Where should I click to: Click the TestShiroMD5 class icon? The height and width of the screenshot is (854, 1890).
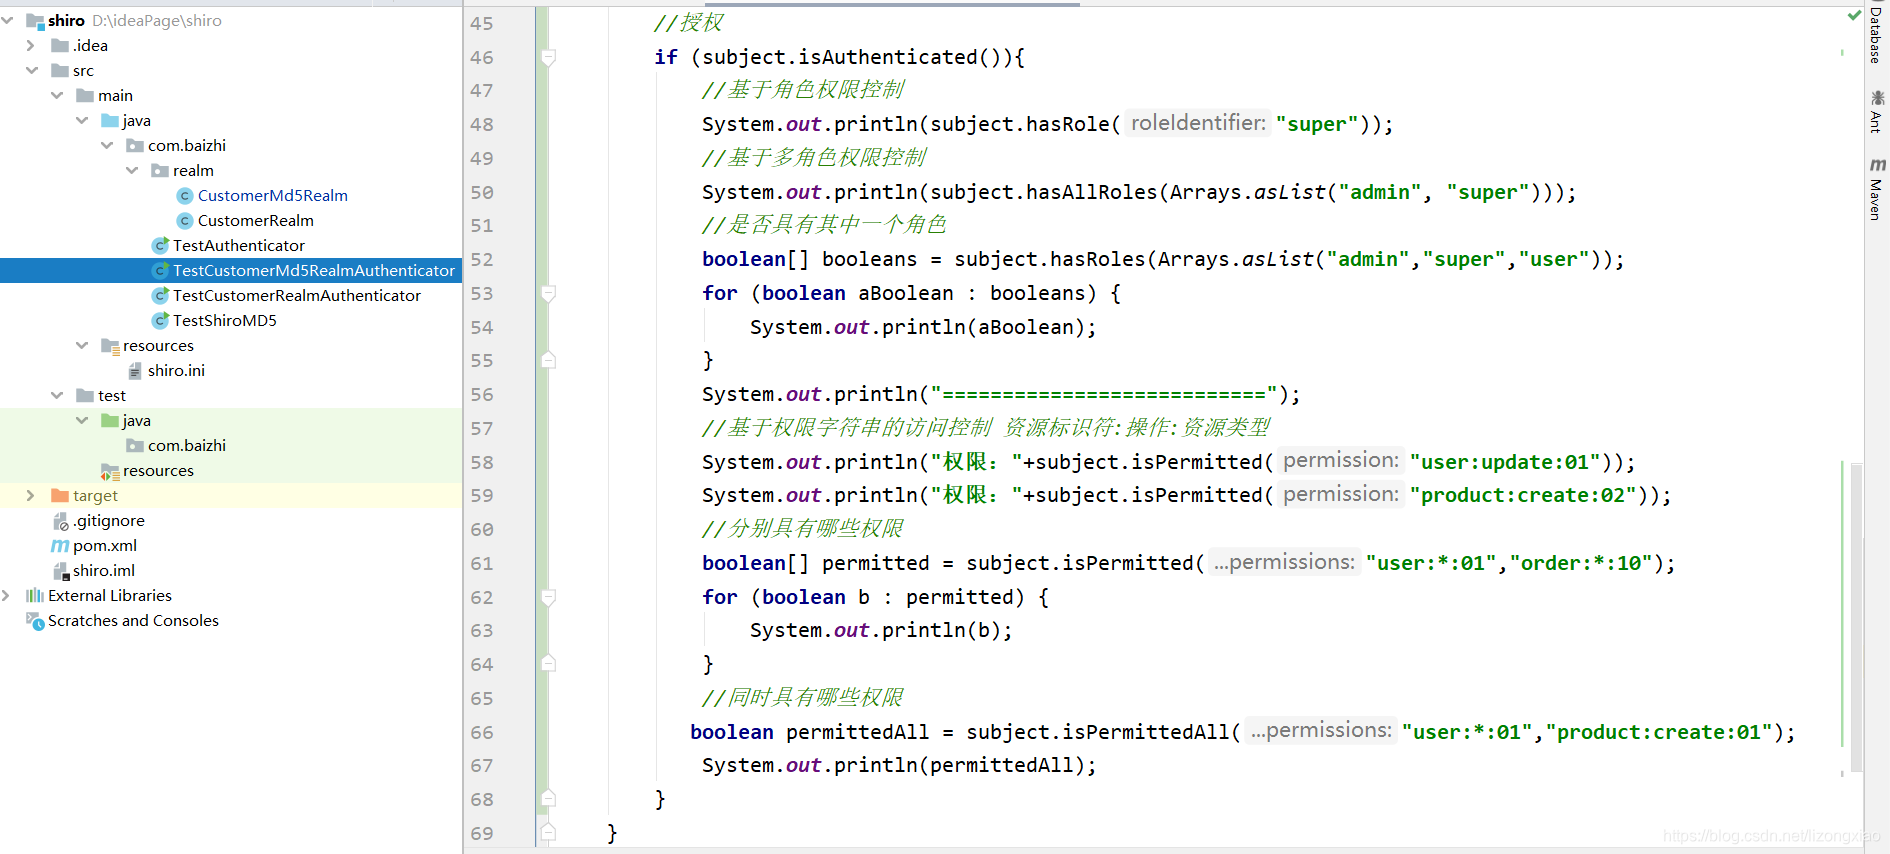coord(160,320)
